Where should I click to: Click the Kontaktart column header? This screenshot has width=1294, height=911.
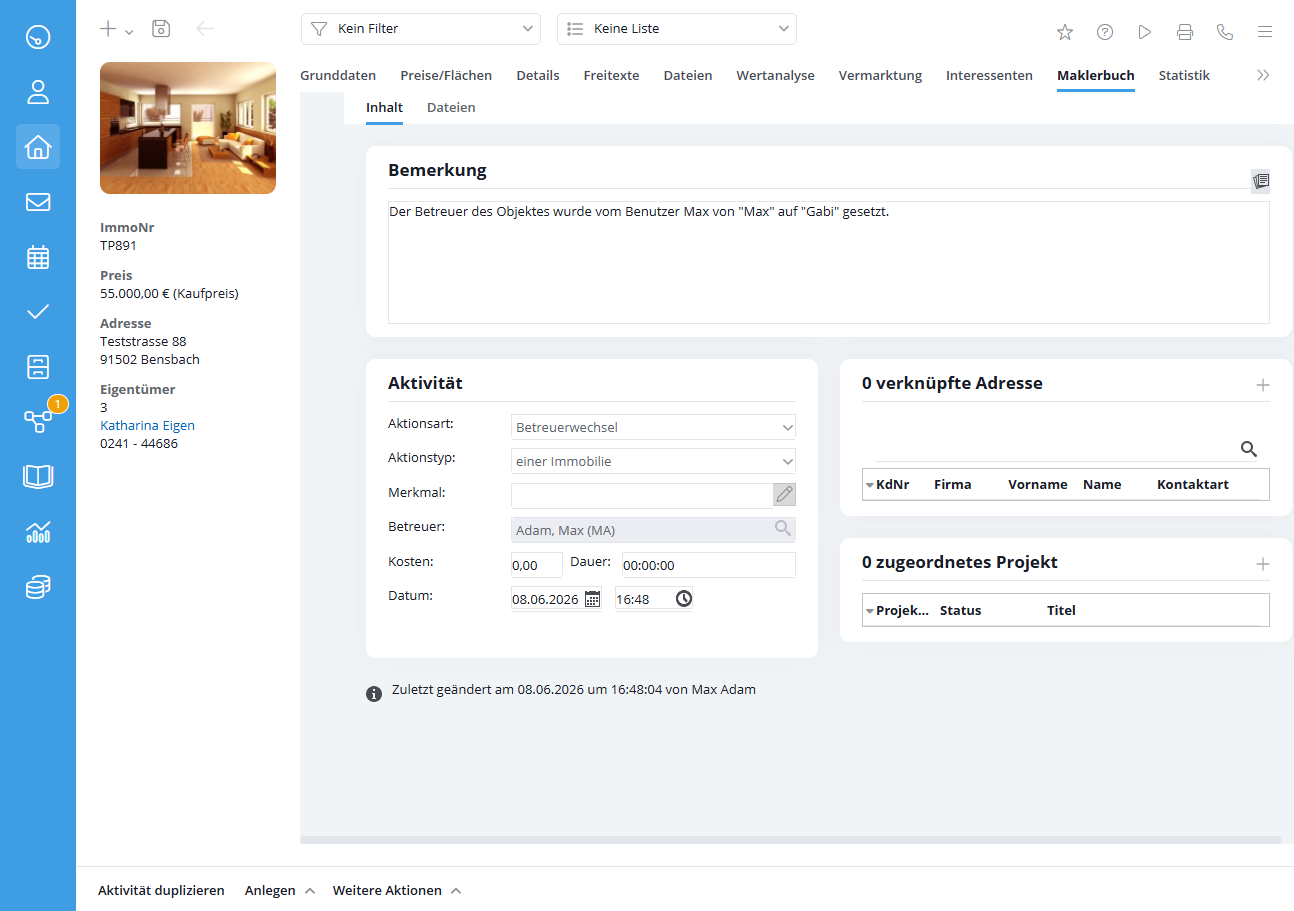coord(1193,484)
